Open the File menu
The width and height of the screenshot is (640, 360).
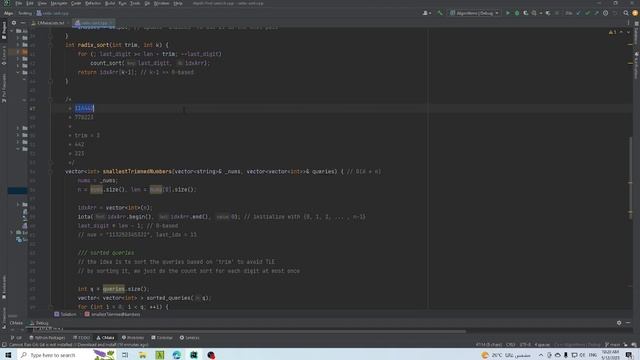[19, 3]
